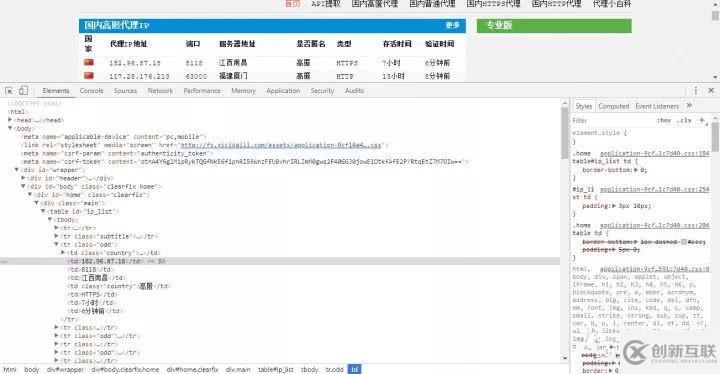The height and width of the screenshot is (374, 720).
Task: Select the Styles pane tab
Action: point(584,106)
